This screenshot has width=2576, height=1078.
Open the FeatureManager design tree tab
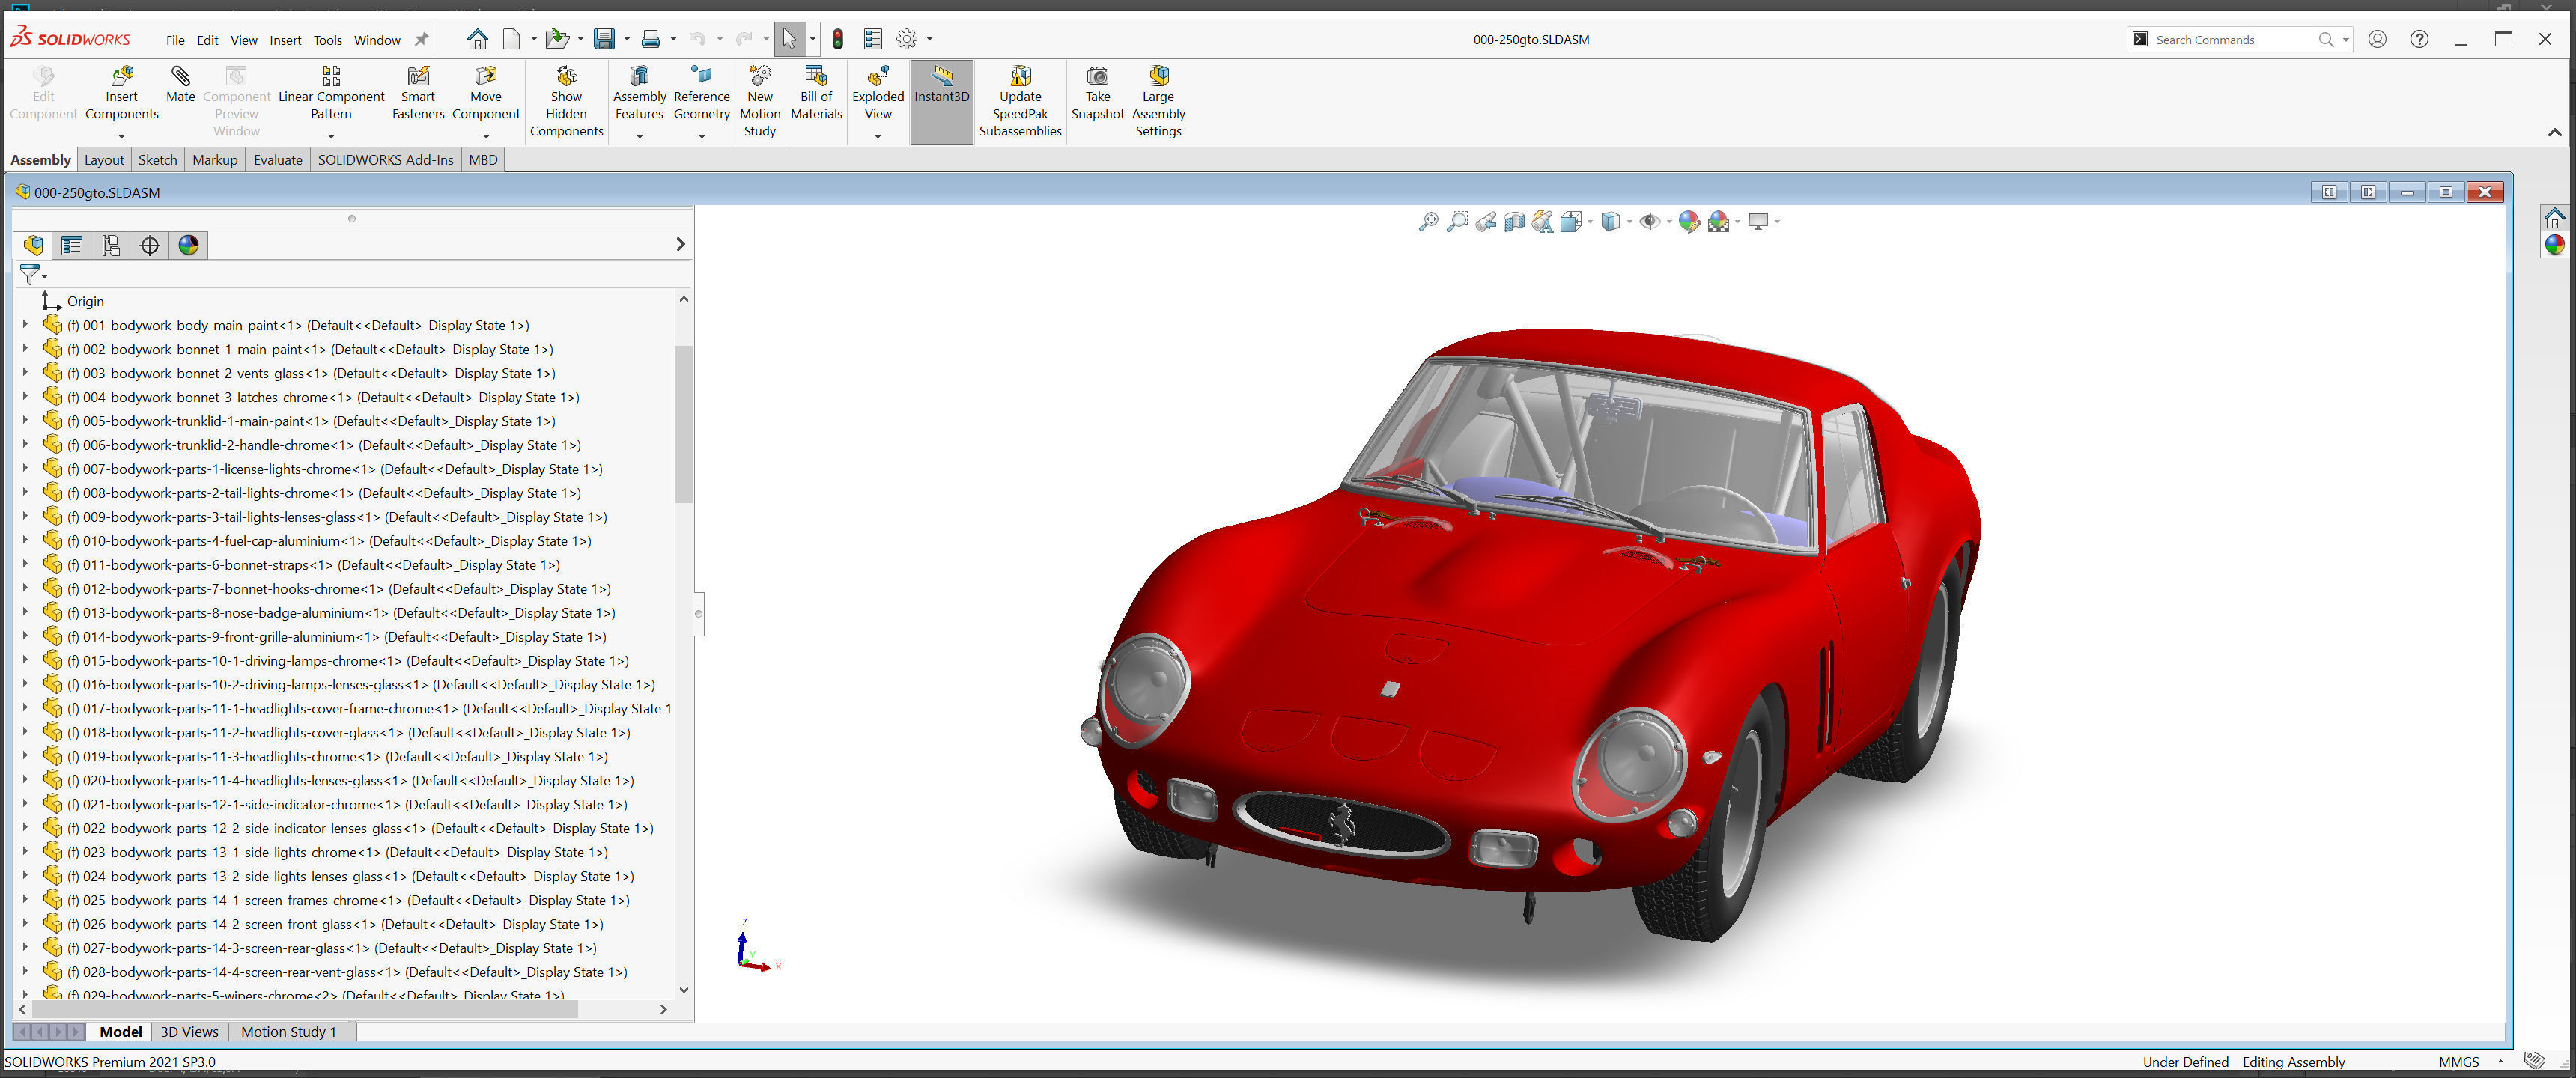pos(33,245)
